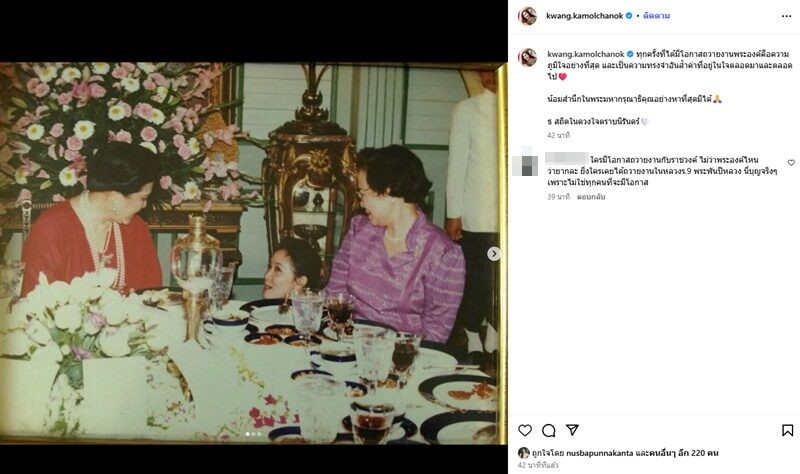
Task: Open comments via the speech bubble icon
Action: pyautogui.click(x=548, y=431)
